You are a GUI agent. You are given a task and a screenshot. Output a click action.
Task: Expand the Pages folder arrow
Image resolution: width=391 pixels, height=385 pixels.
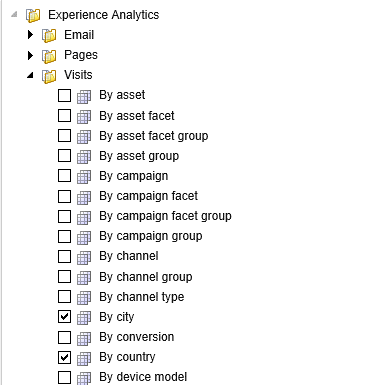tap(30, 55)
